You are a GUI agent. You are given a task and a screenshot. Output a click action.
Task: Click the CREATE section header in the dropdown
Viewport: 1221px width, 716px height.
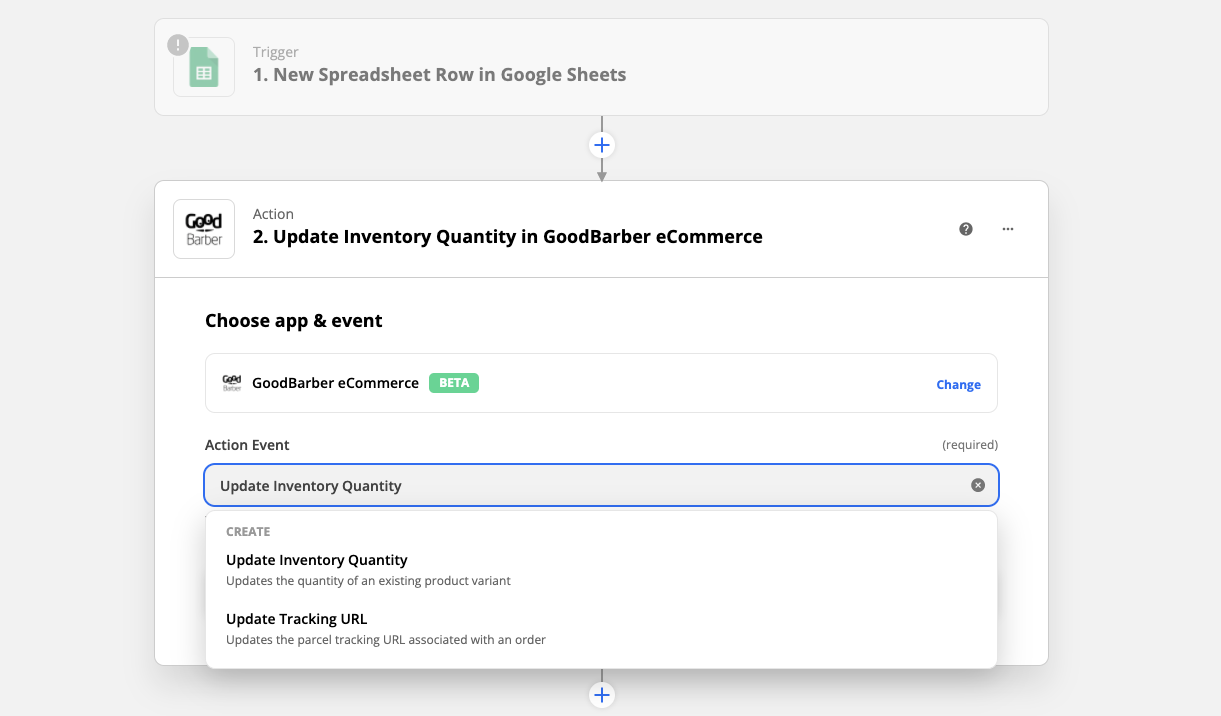pyautogui.click(x=248, y=532)
